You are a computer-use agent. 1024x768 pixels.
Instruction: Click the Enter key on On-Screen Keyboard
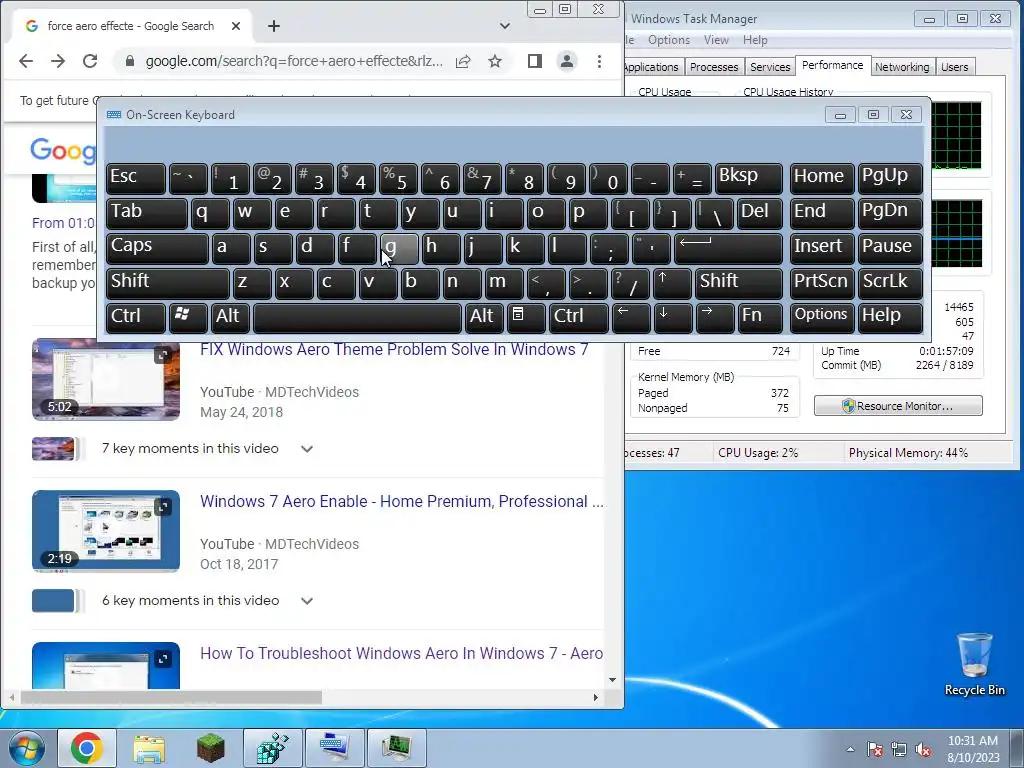tap(728, 248)
